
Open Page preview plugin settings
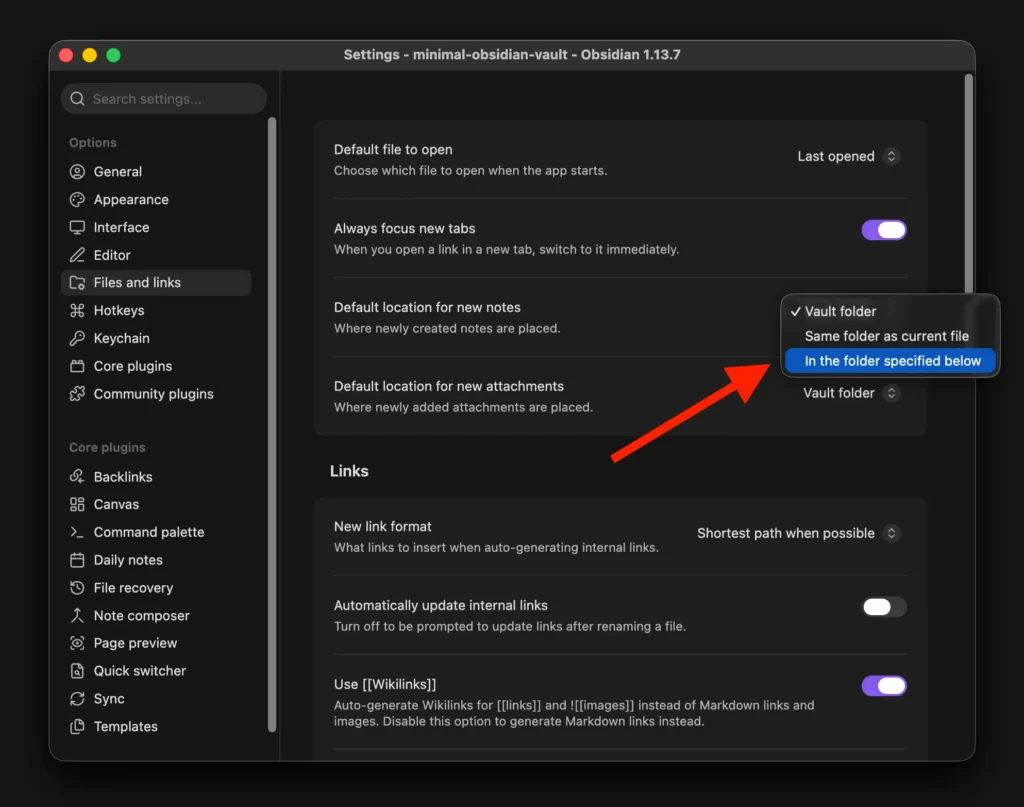point(156,643)
